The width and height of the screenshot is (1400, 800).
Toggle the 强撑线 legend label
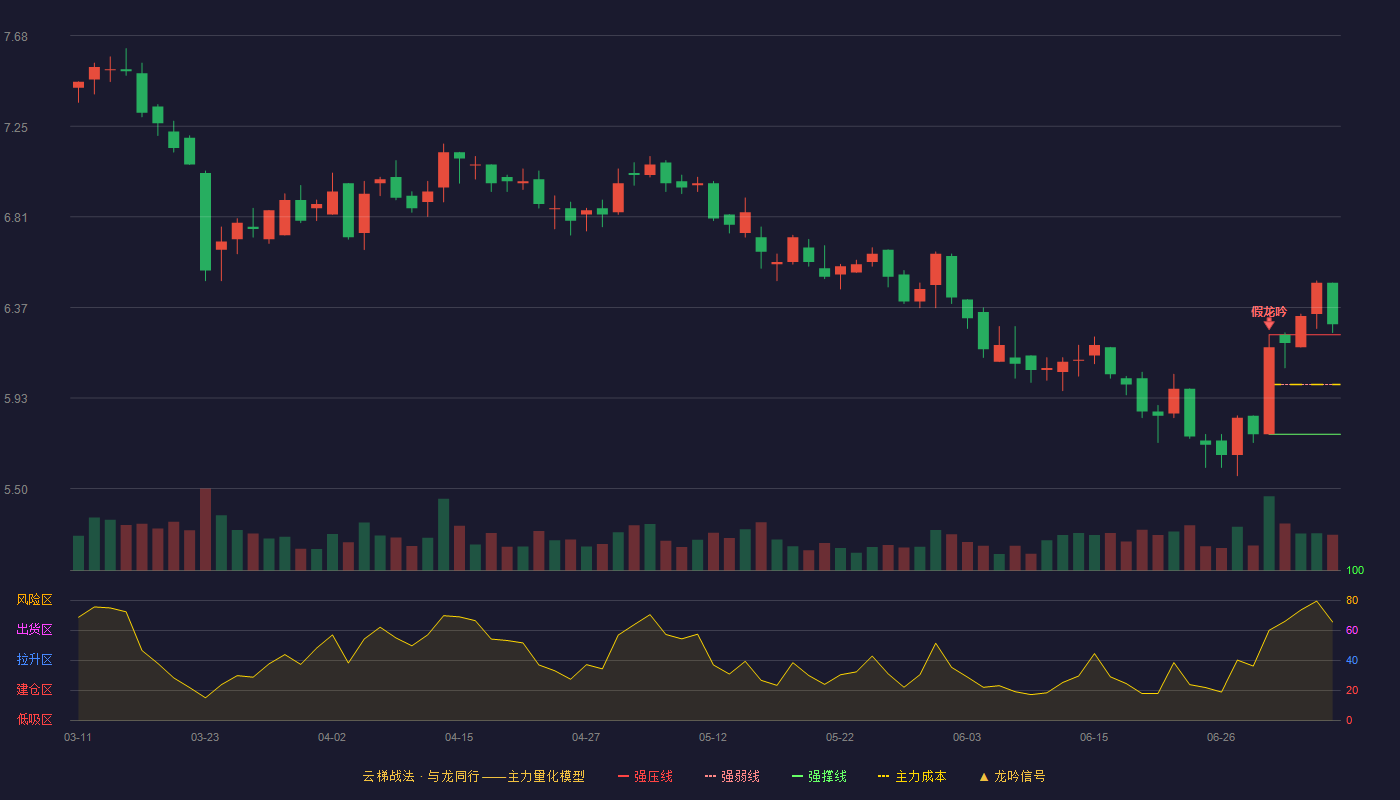(827, 777)
